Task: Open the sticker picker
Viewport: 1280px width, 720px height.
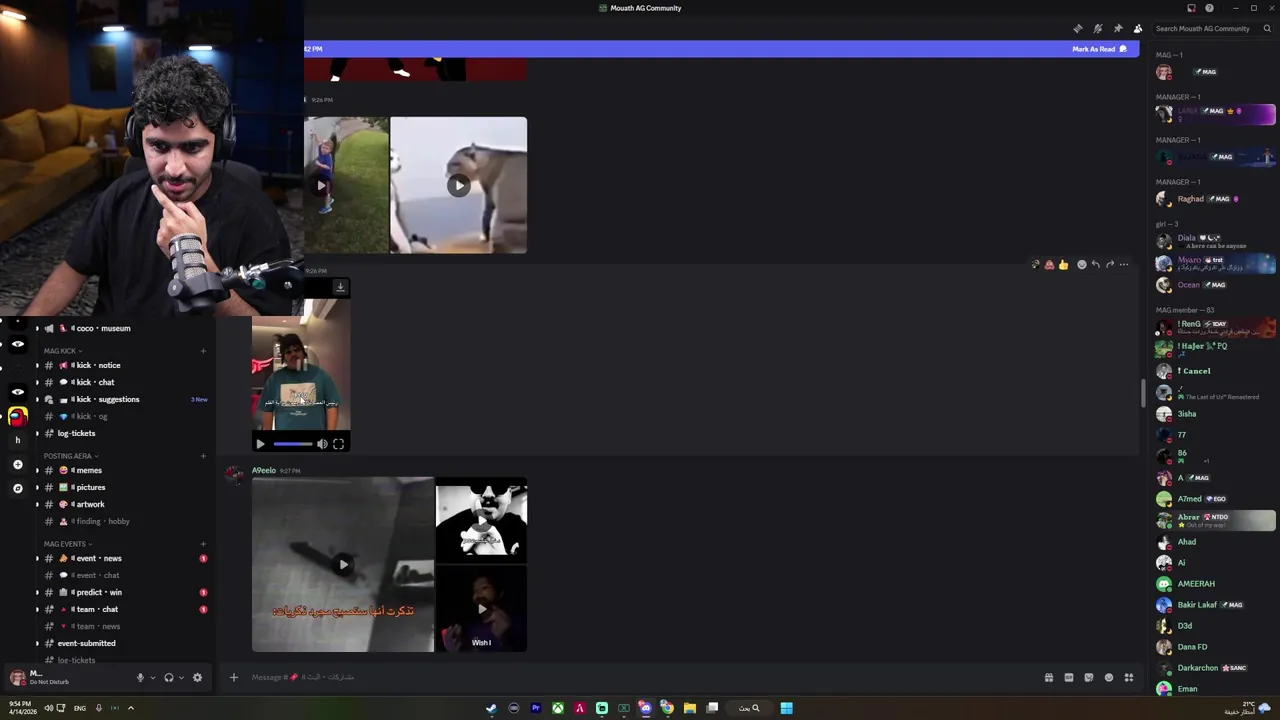Action: coord(1089,677)
